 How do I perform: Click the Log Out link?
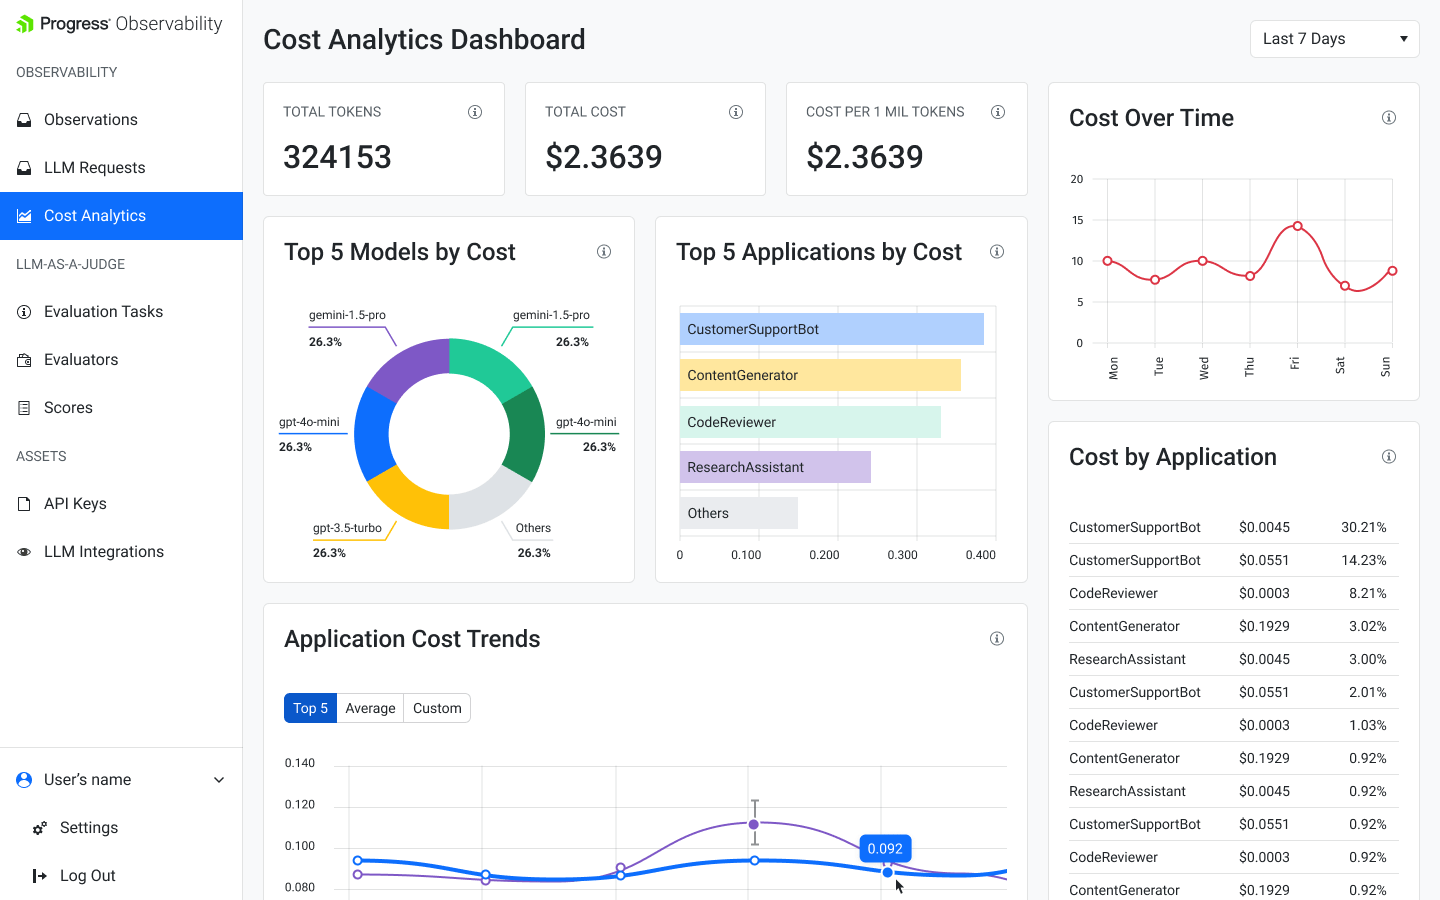coord(87,875)
